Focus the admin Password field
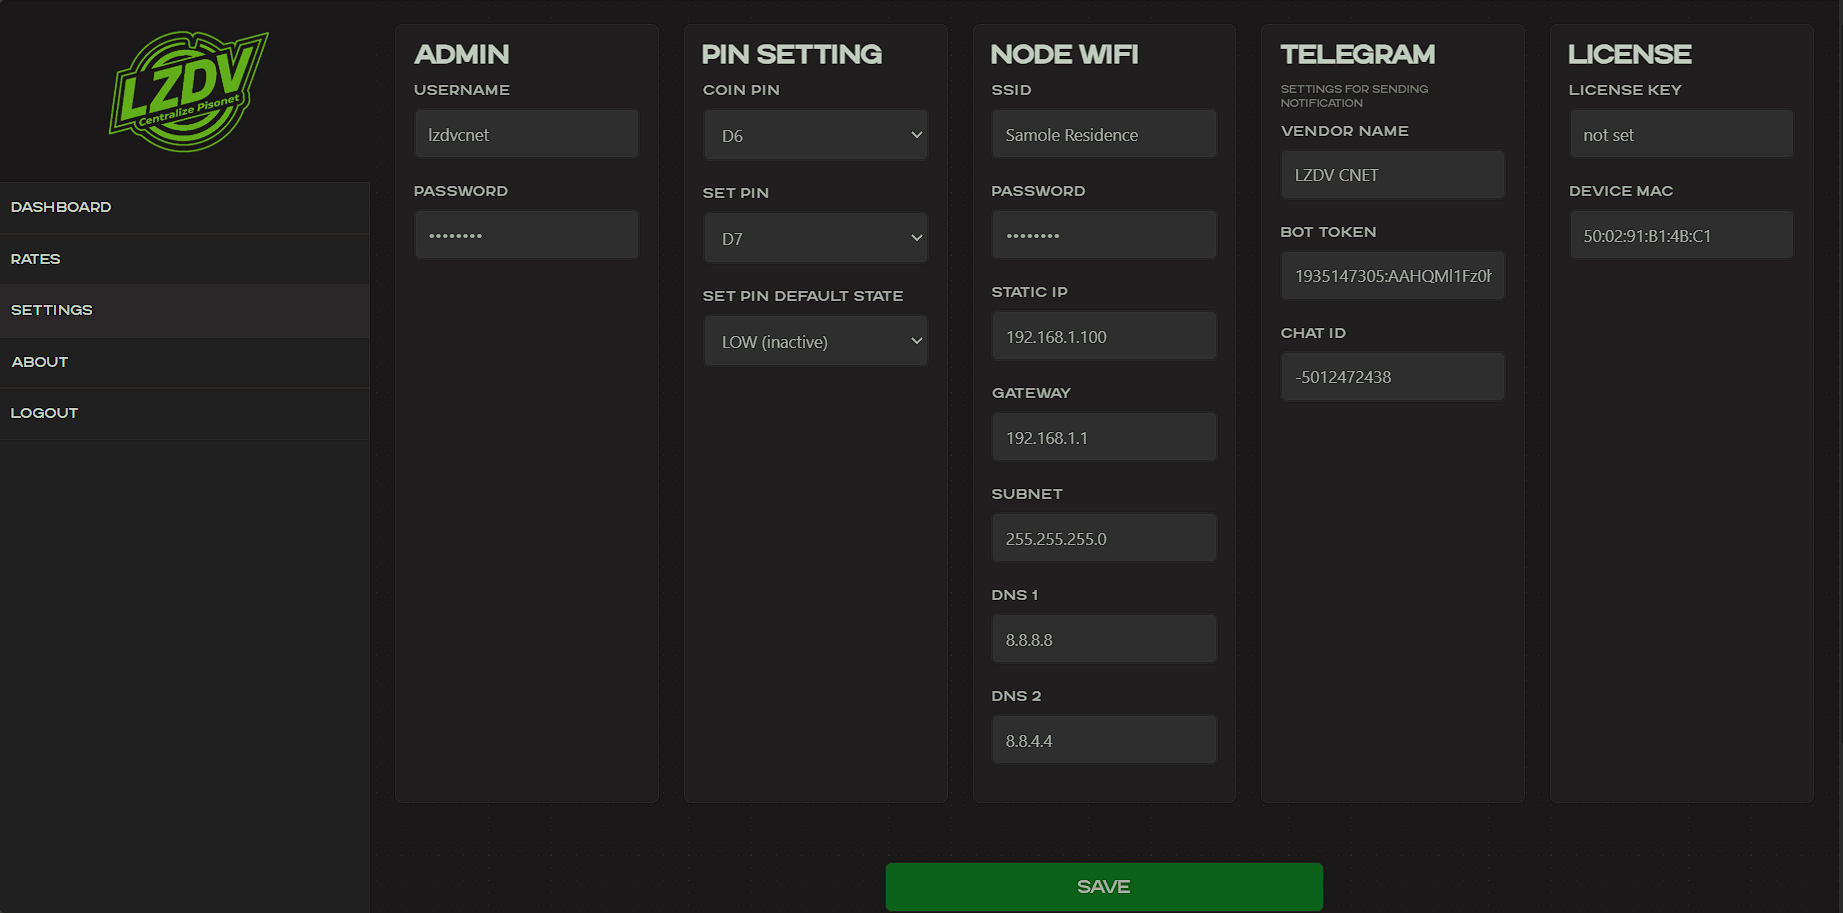This screenshot has height=913, width=1843. coord(526,235)
